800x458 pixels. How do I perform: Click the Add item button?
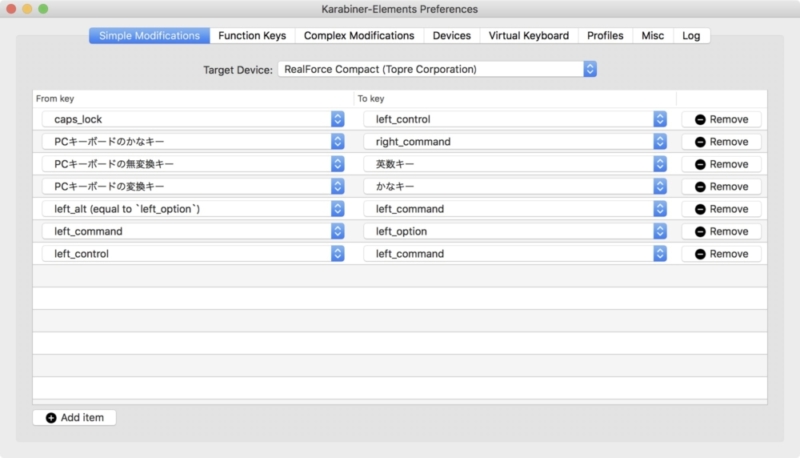tap(74, 418)
